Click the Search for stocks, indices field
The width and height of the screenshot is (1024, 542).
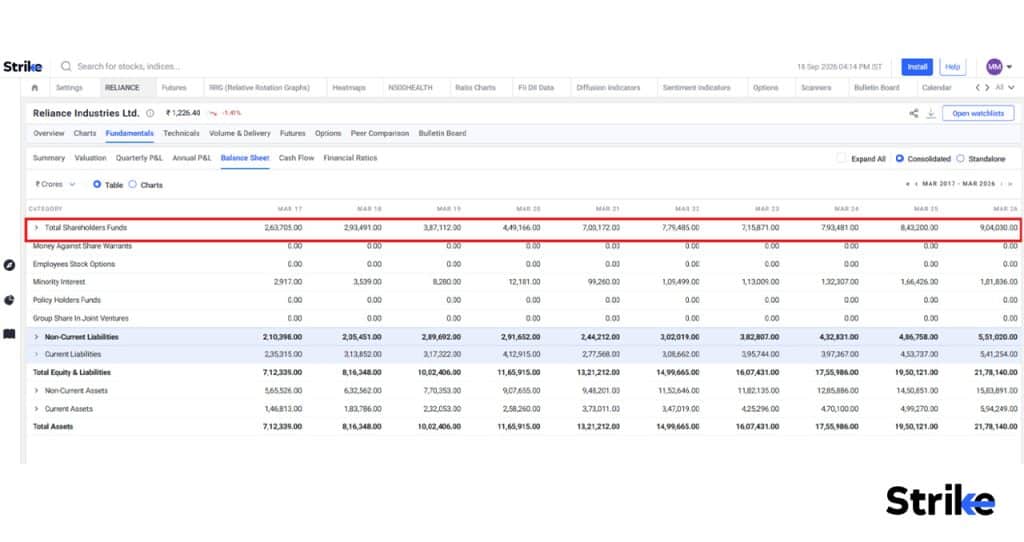[x=128, y=67]
